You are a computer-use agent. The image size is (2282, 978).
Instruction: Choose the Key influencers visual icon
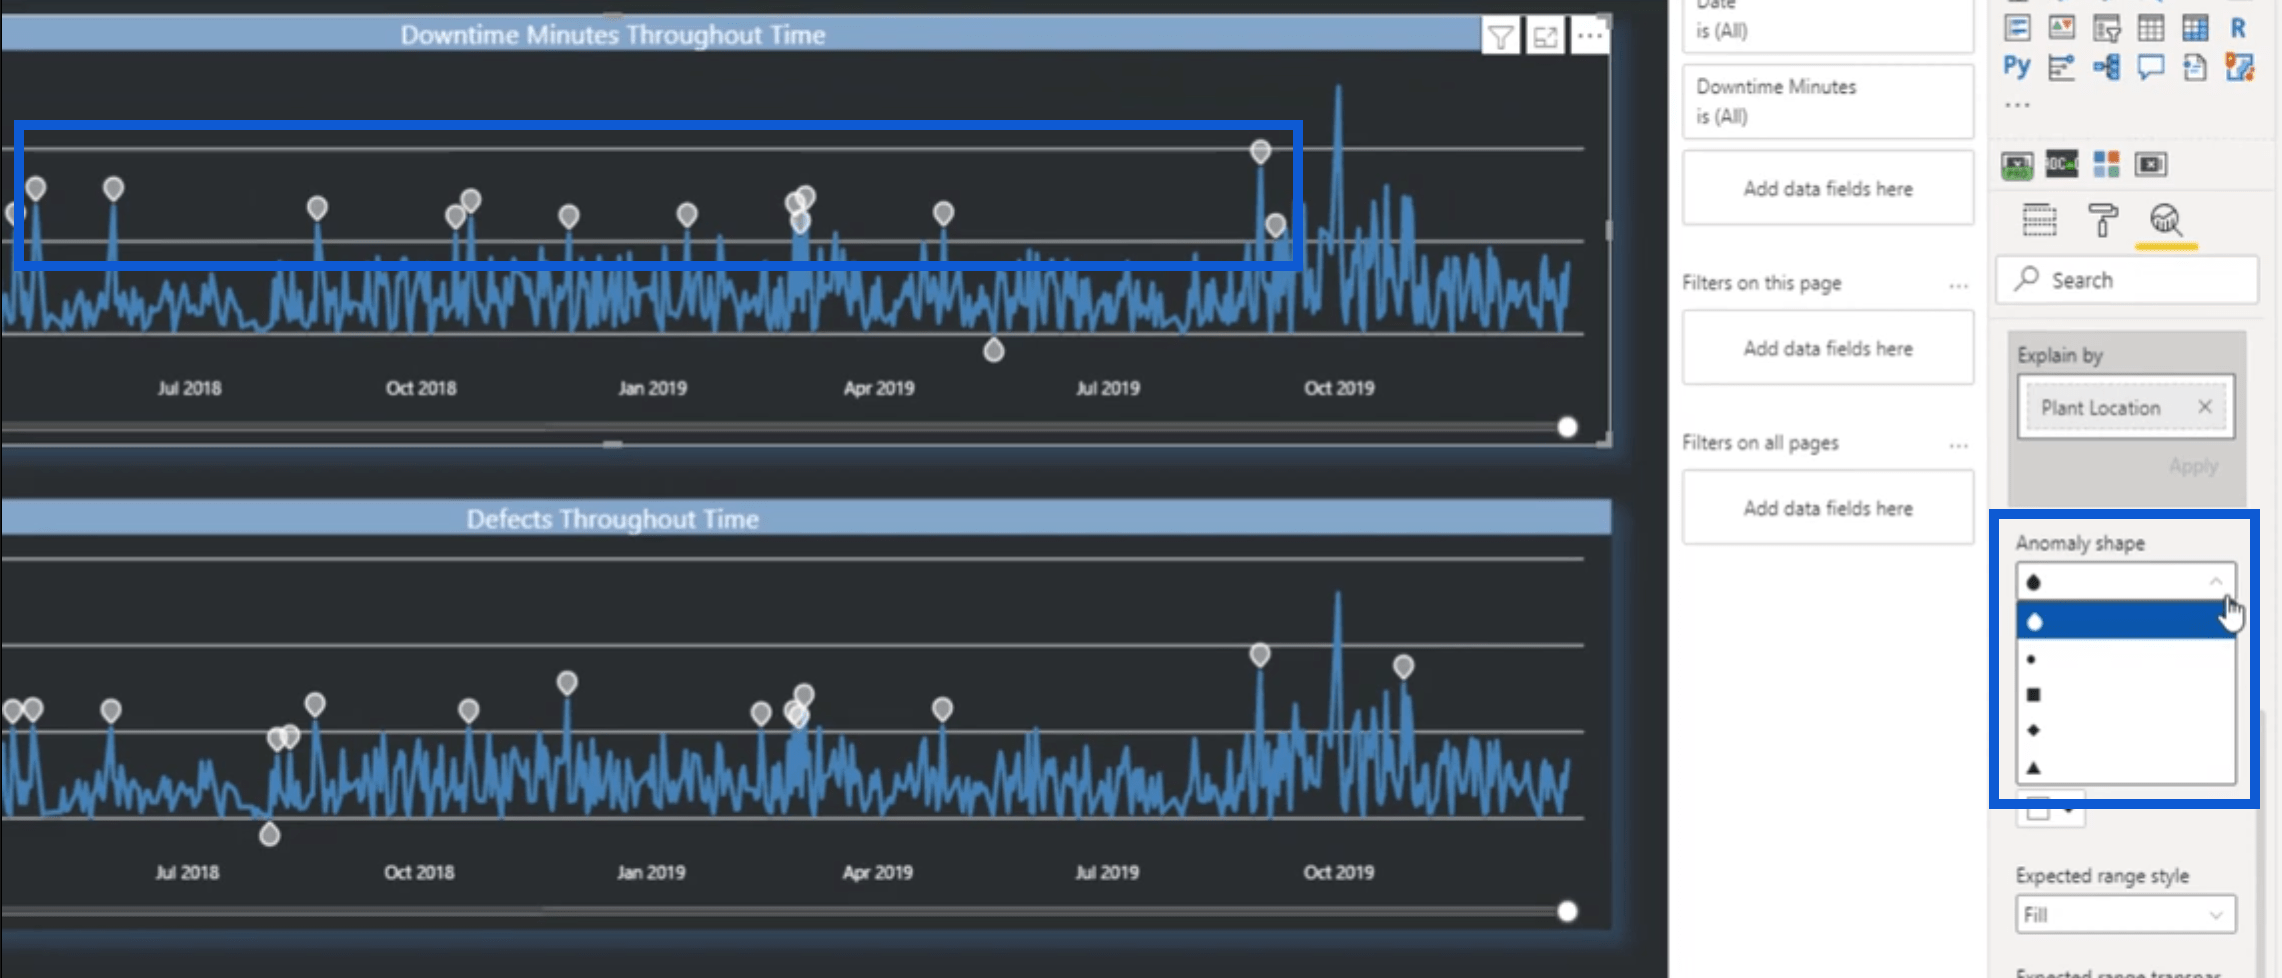click(2061, 67)
